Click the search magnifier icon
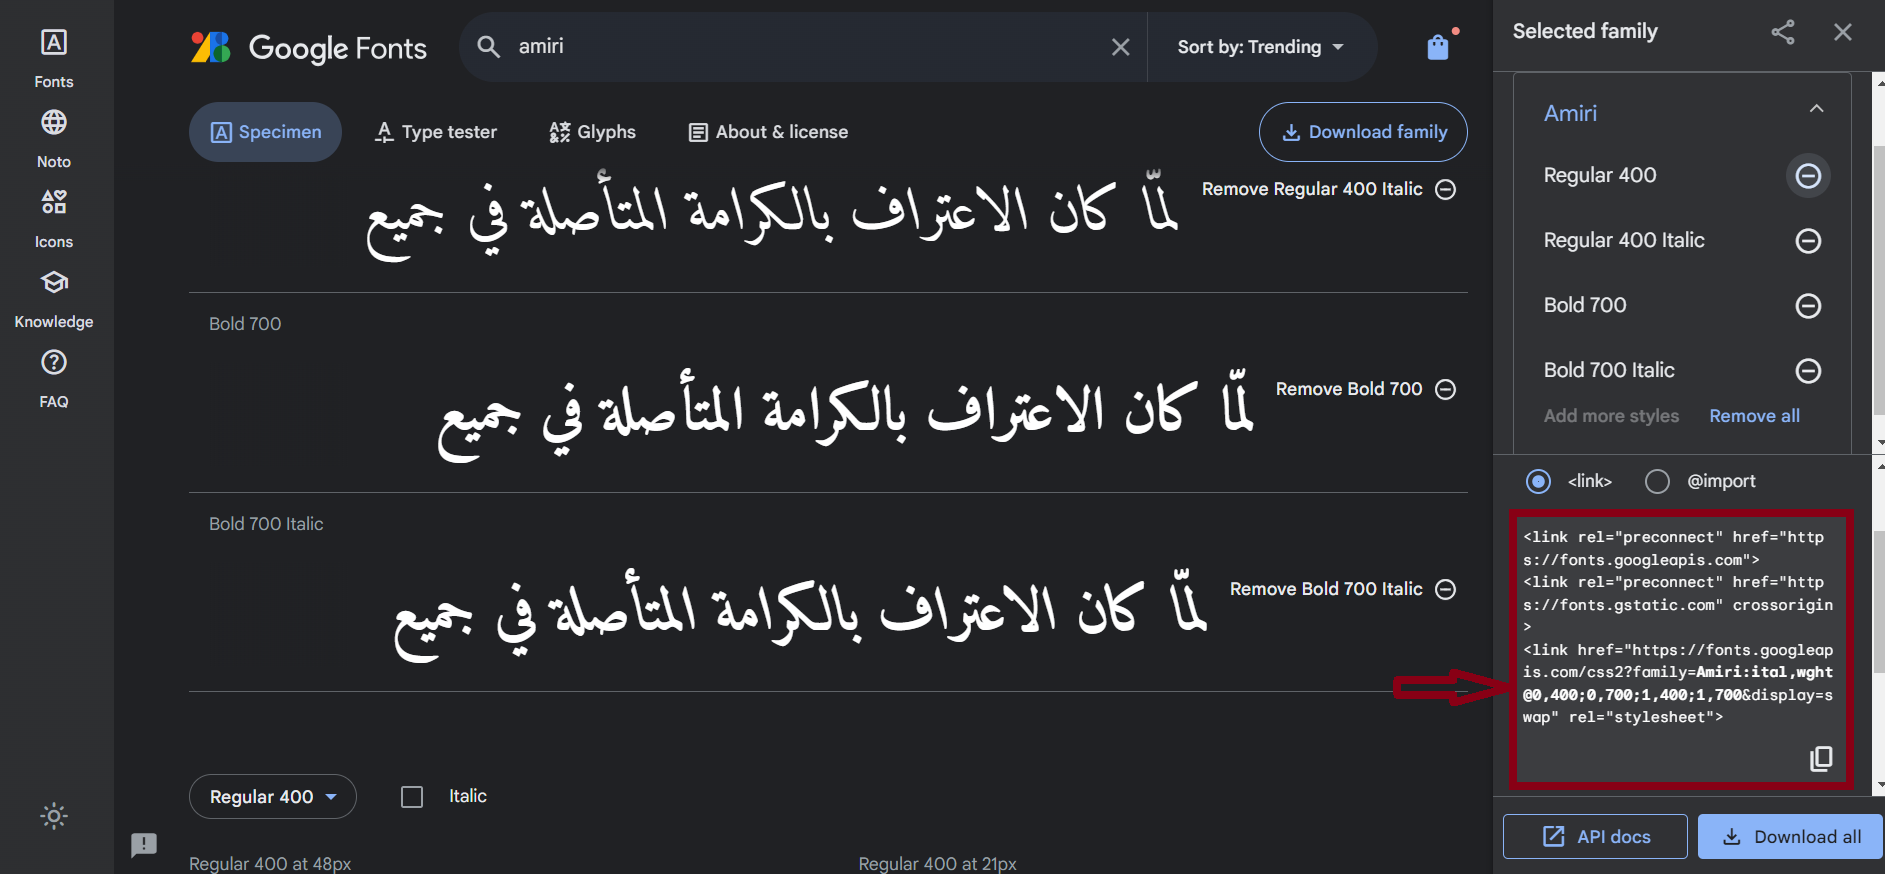The image size is (1885, 874). point(488,46)
